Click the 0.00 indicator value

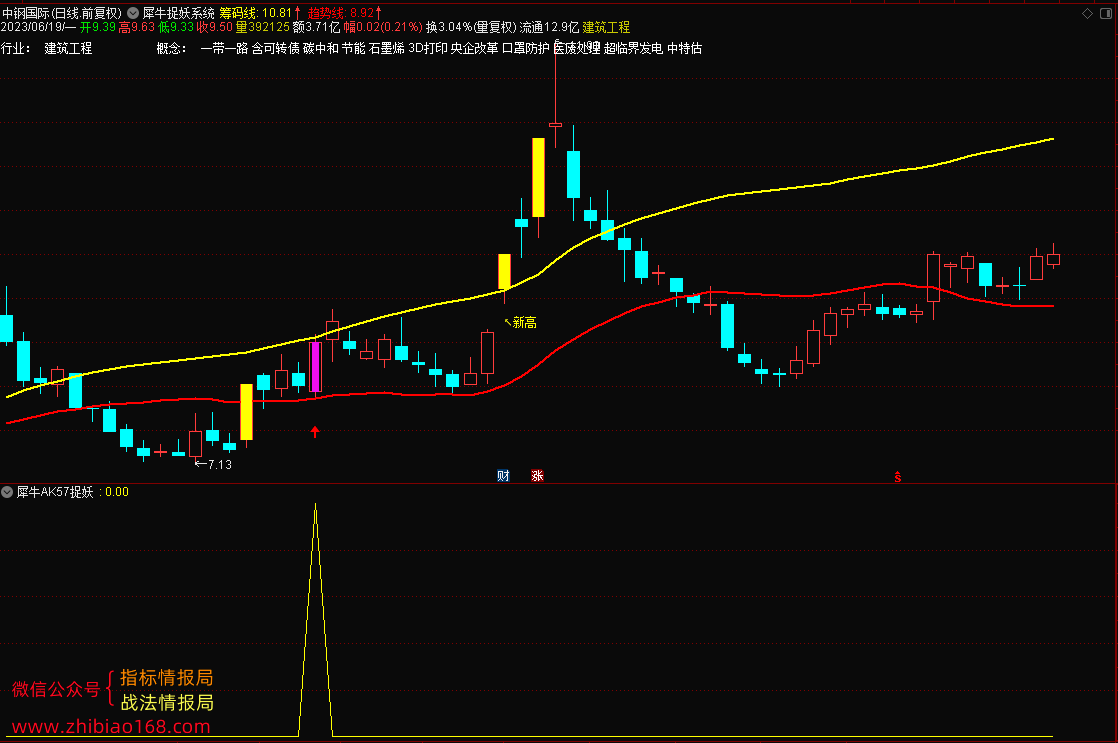[x=117, y=492]
